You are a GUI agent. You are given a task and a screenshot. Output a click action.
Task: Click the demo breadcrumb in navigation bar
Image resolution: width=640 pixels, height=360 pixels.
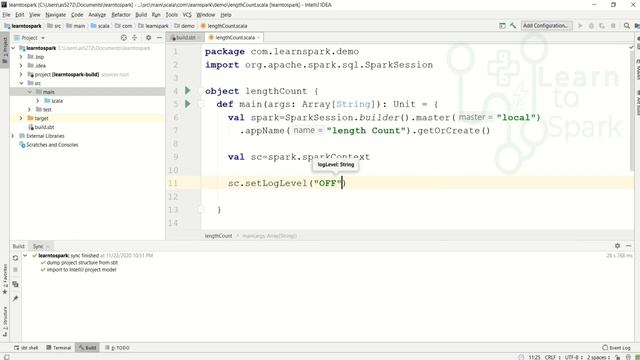pos(184,26)
